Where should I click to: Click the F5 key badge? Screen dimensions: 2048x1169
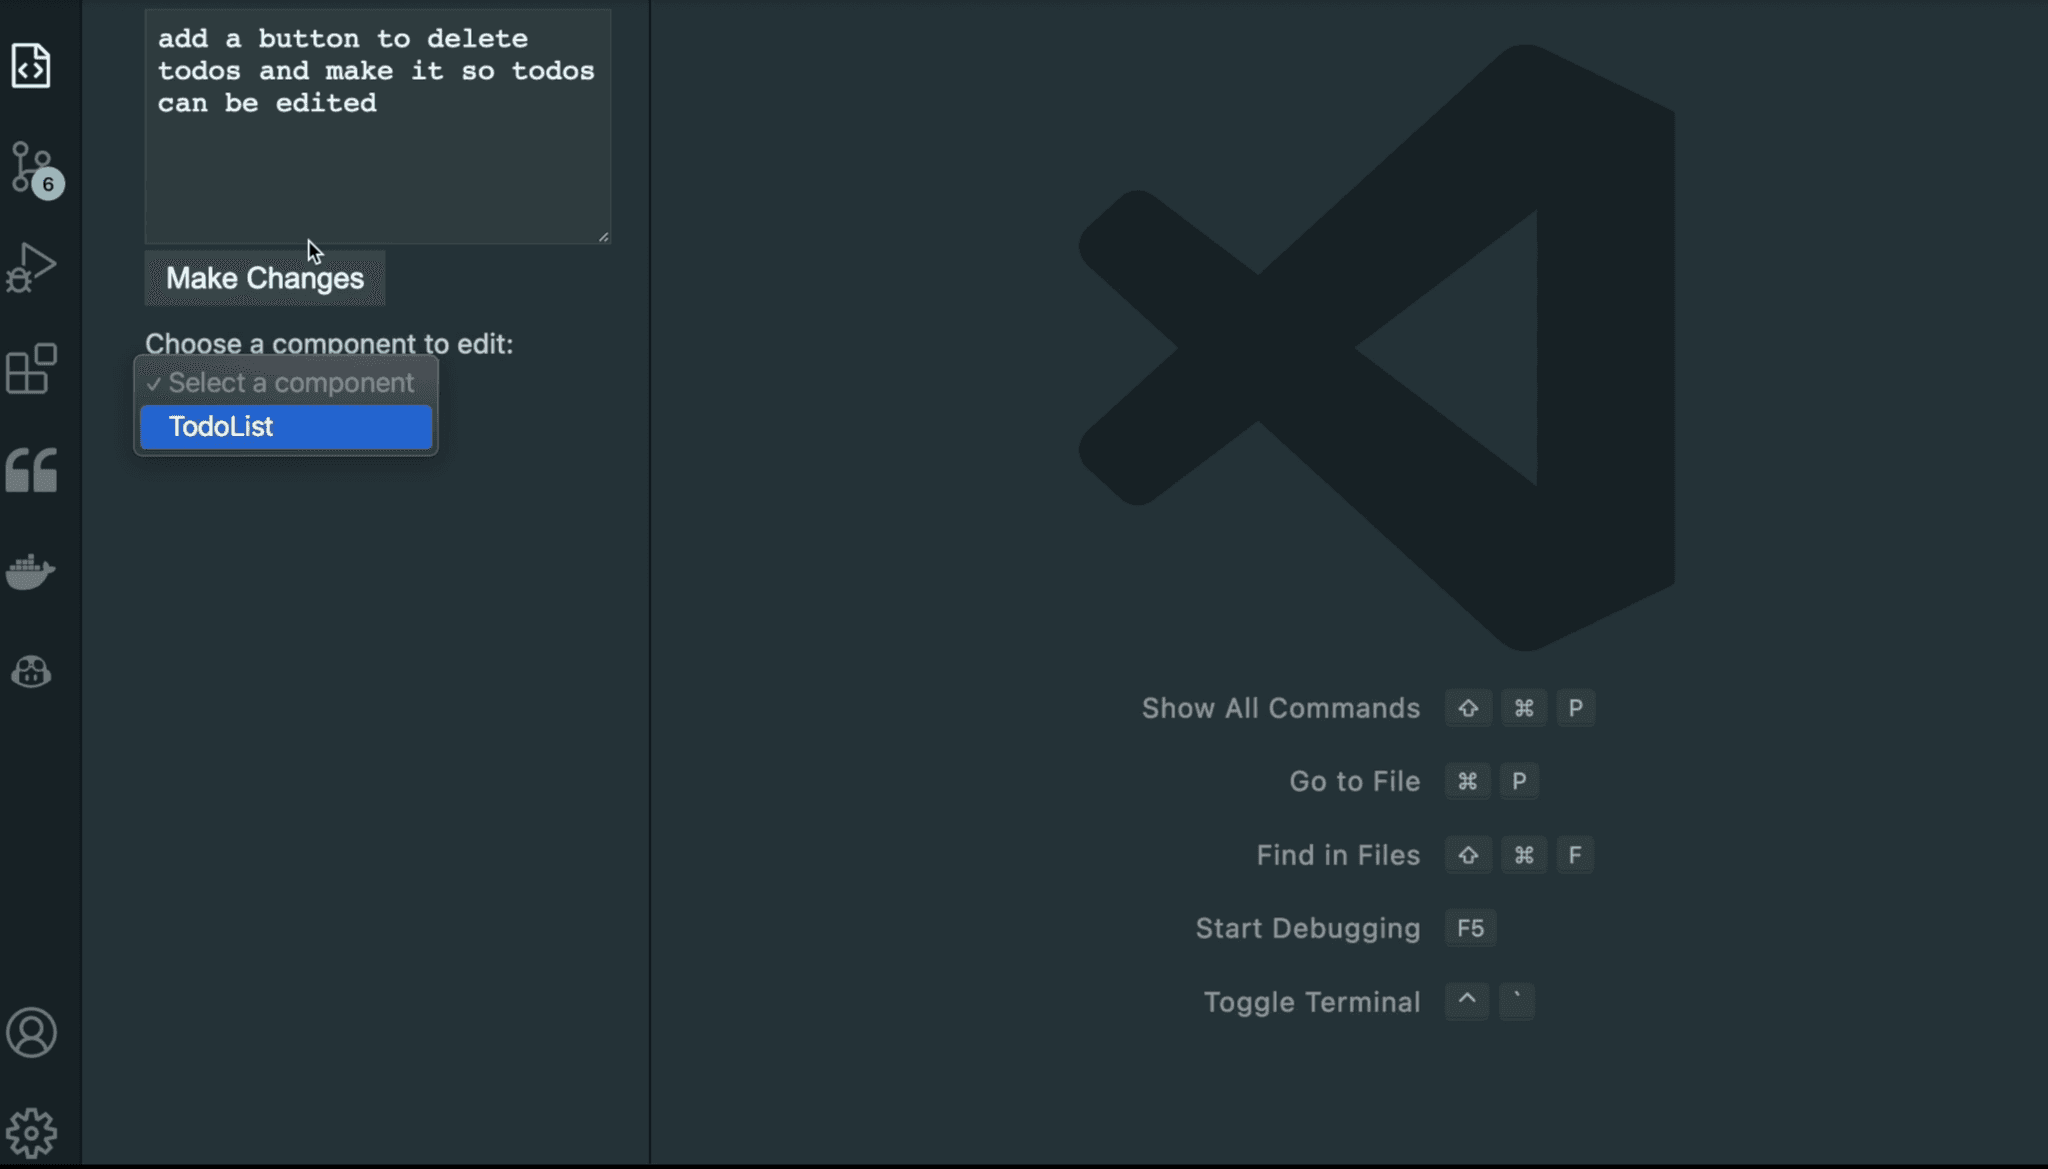click(1471, 928)
